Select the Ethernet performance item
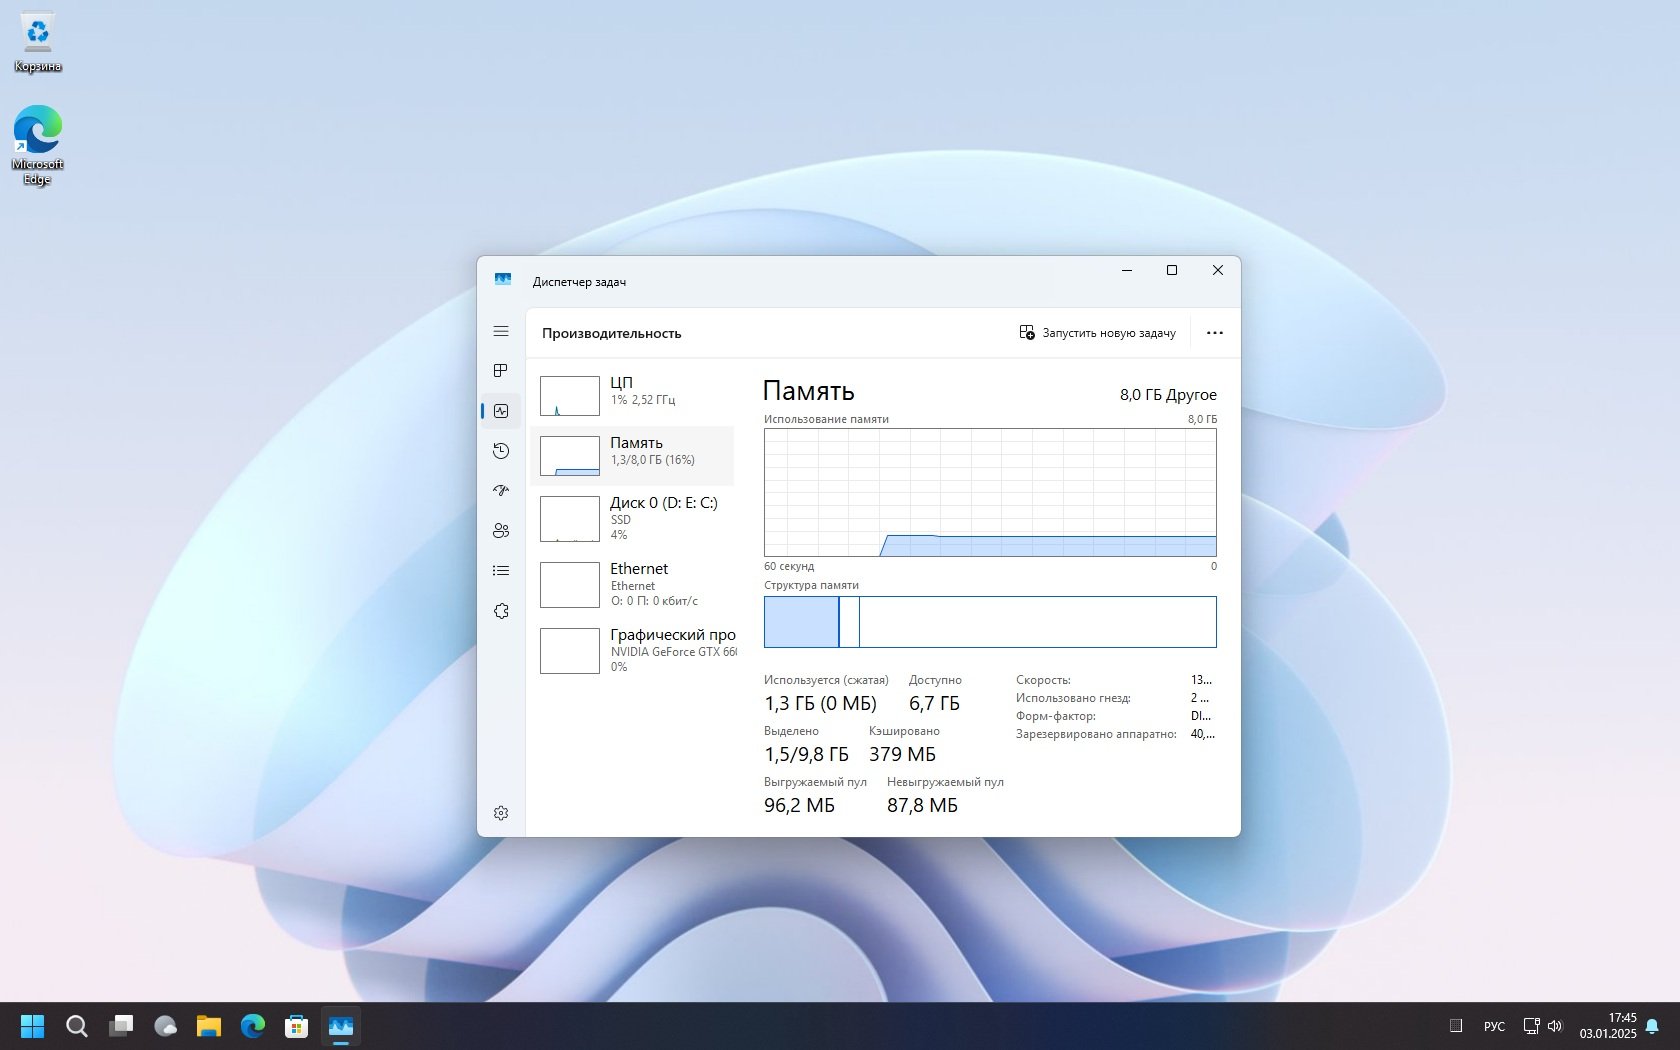 pyautogui.click(x=634, y=584)
